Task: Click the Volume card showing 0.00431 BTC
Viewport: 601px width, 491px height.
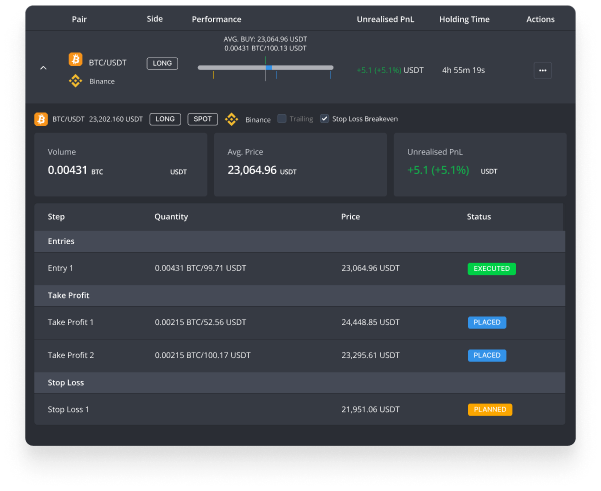Action: click(x=121, y=164)
